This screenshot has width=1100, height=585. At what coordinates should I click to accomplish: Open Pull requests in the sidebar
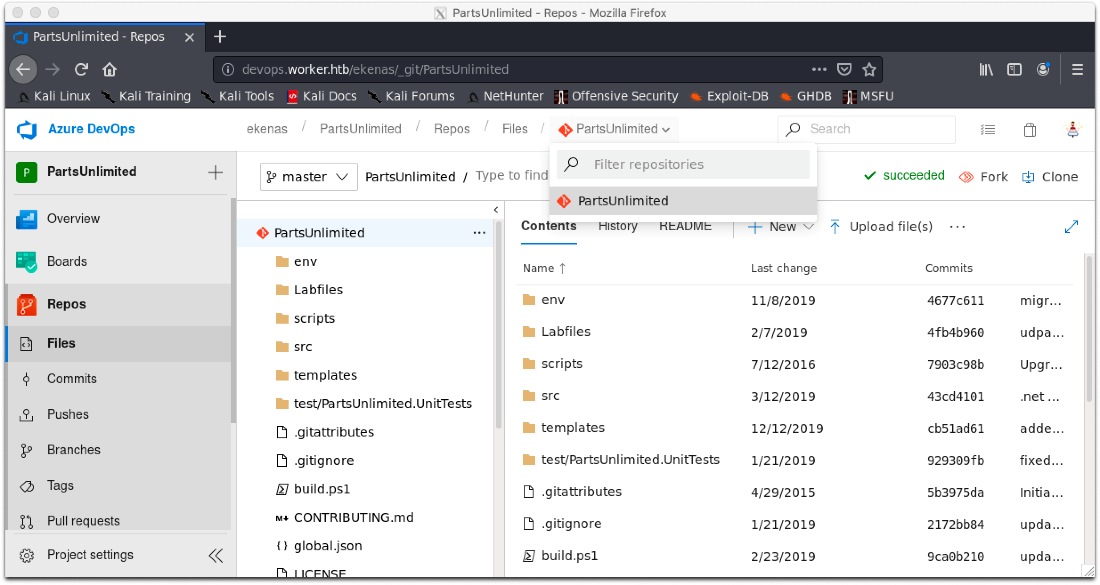click(x=119, y=521)
